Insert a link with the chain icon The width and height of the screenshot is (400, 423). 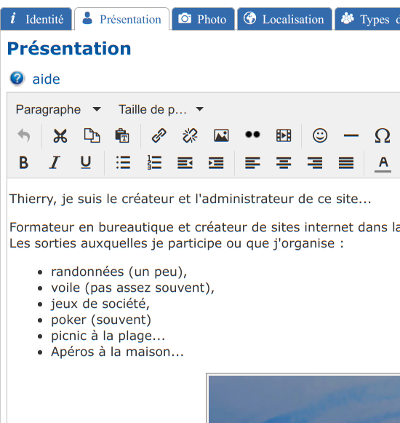[159, 136]
